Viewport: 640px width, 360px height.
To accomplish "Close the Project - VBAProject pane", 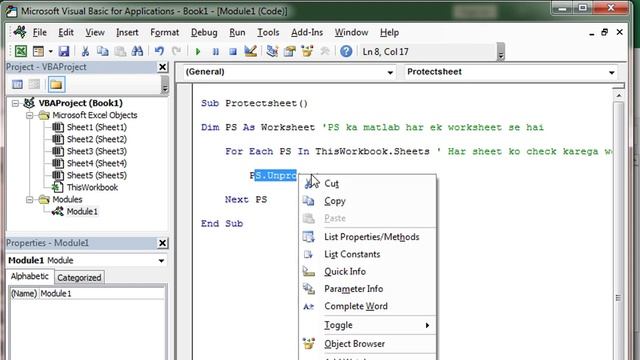I will point(162,67).
